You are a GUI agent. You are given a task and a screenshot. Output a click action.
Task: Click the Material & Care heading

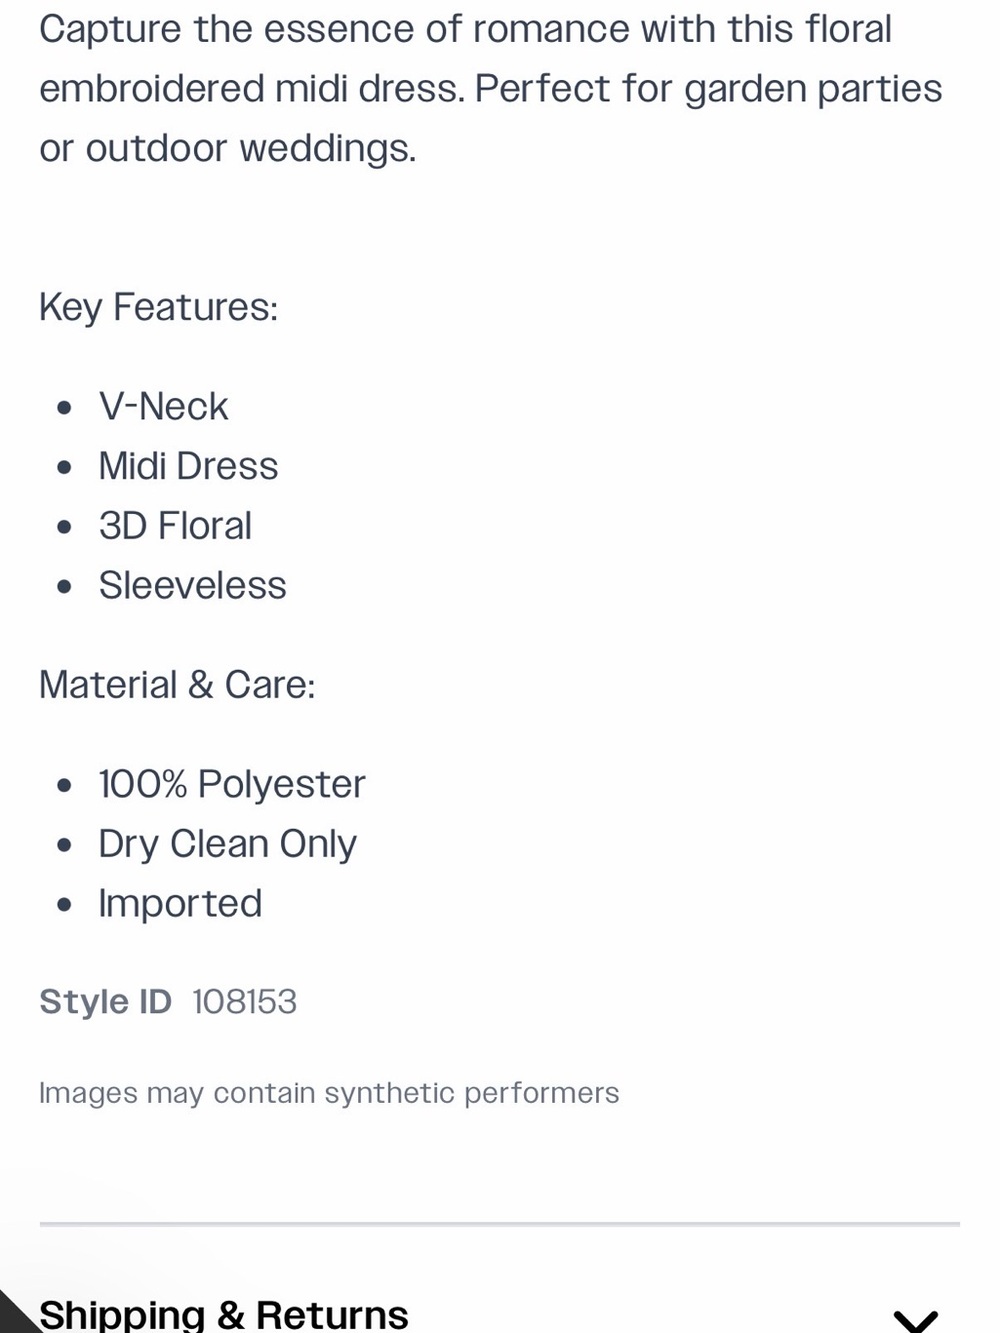pyautogui.click(x=177, y=685)
